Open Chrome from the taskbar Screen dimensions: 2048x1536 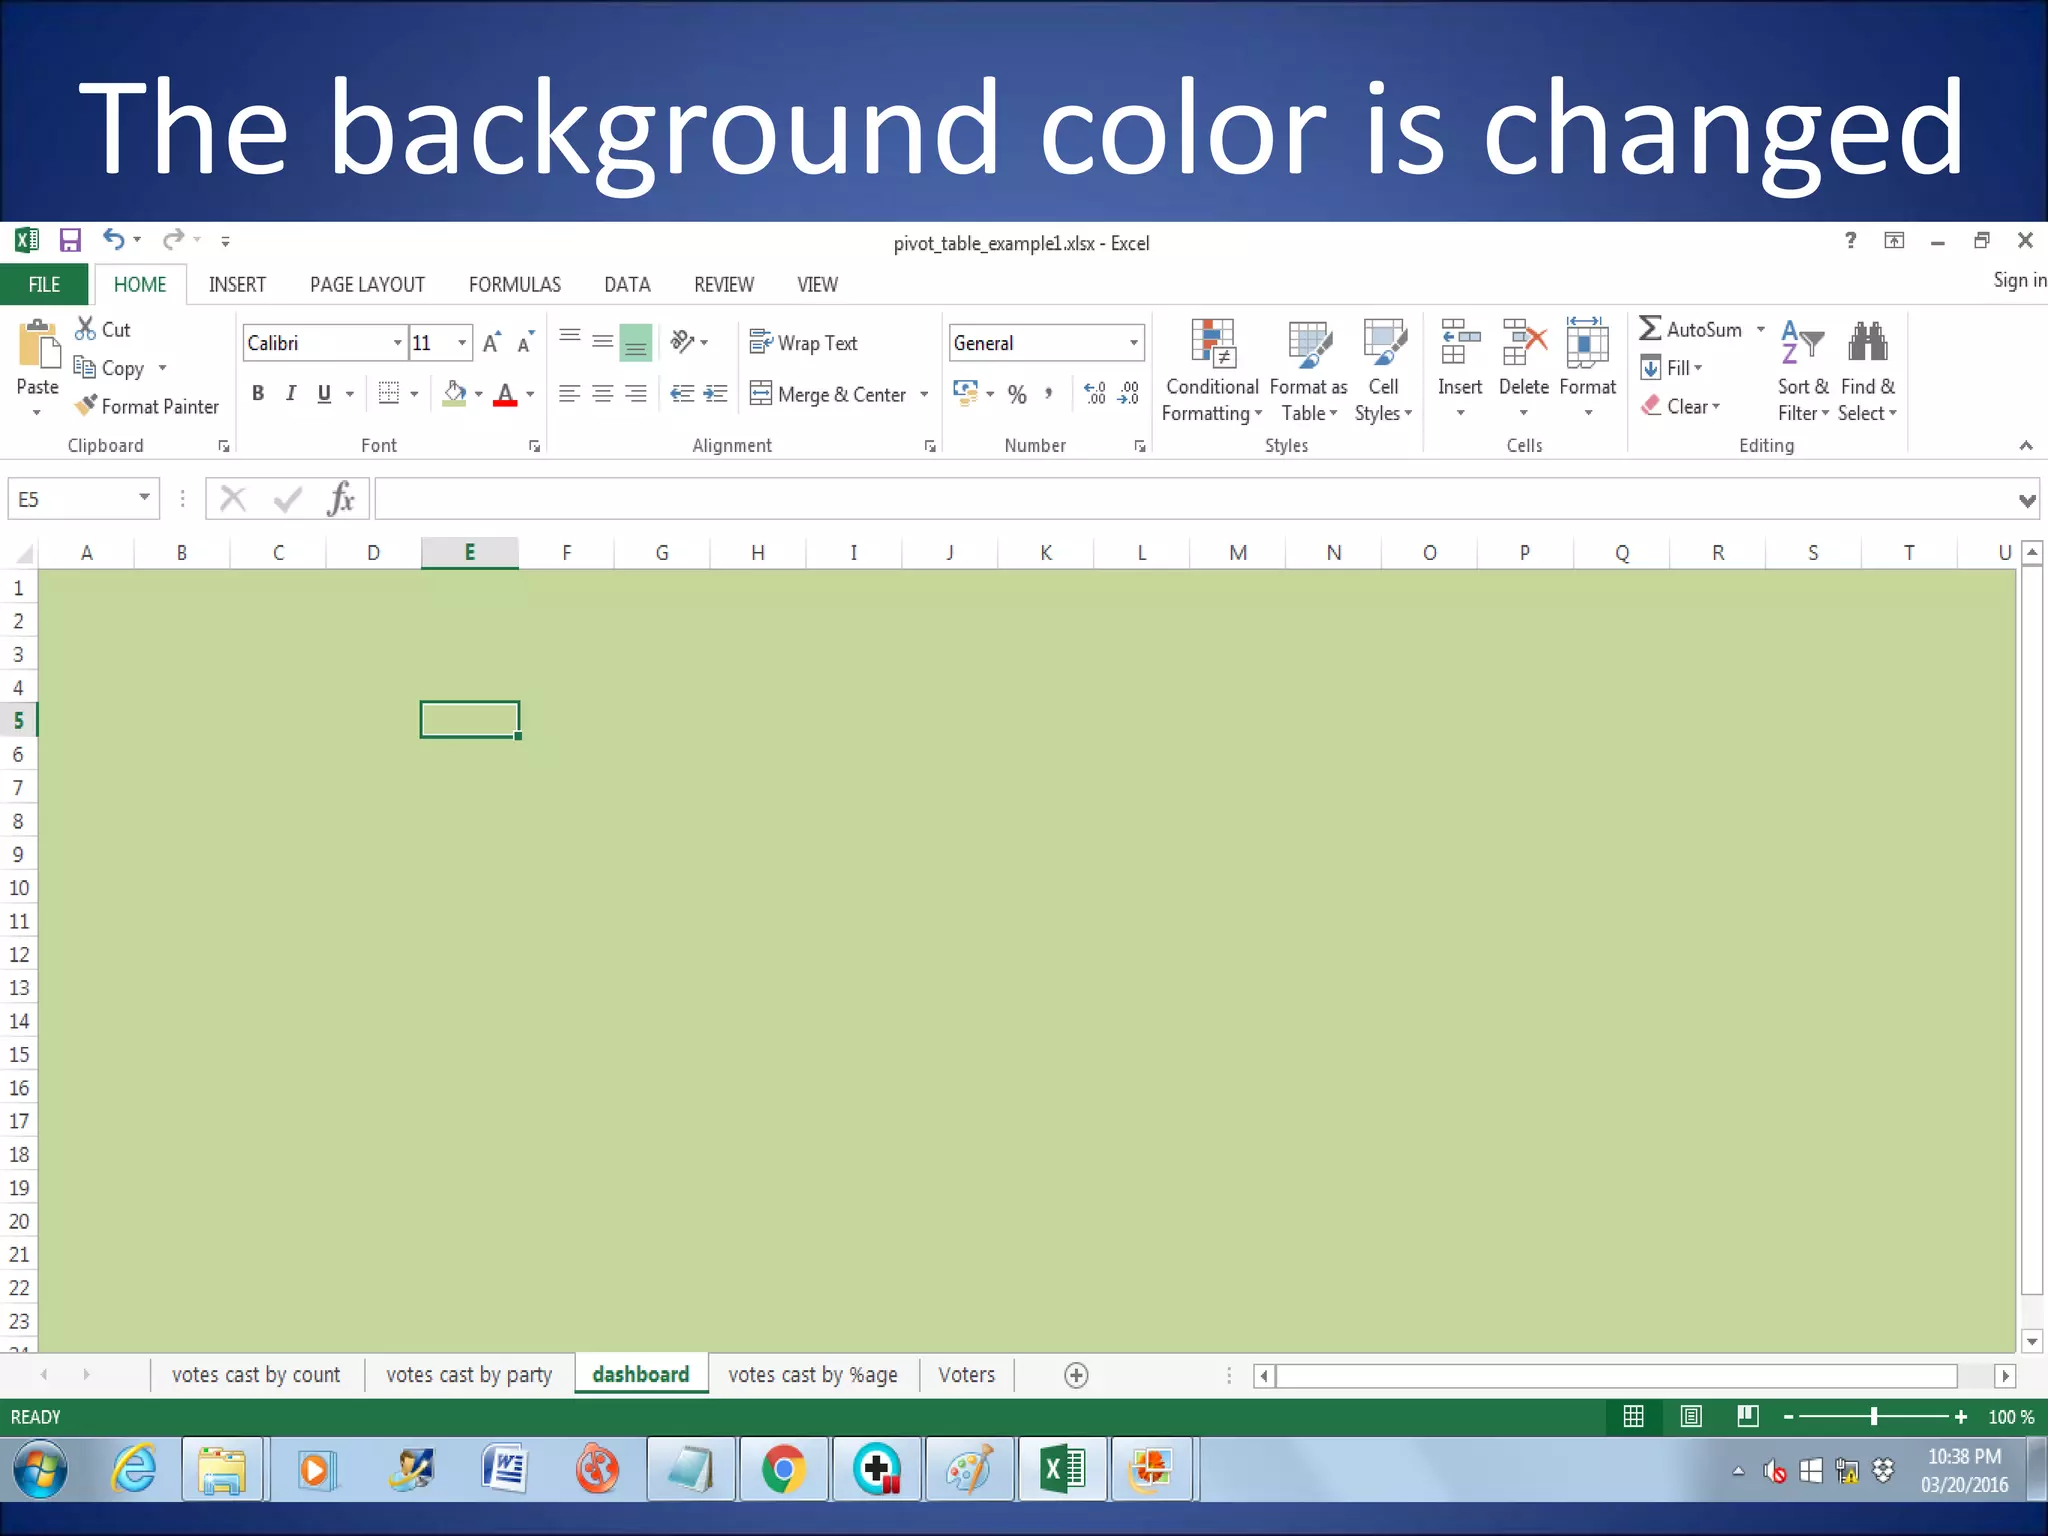pos(784,1470)
